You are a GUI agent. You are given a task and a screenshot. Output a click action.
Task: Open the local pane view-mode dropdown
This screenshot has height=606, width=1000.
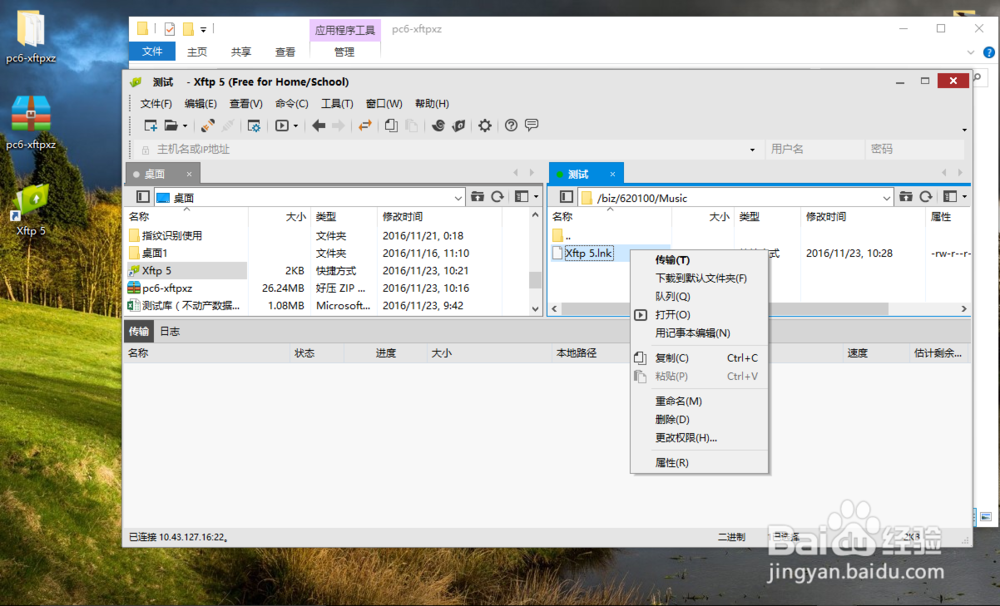[x=536, y=197]
